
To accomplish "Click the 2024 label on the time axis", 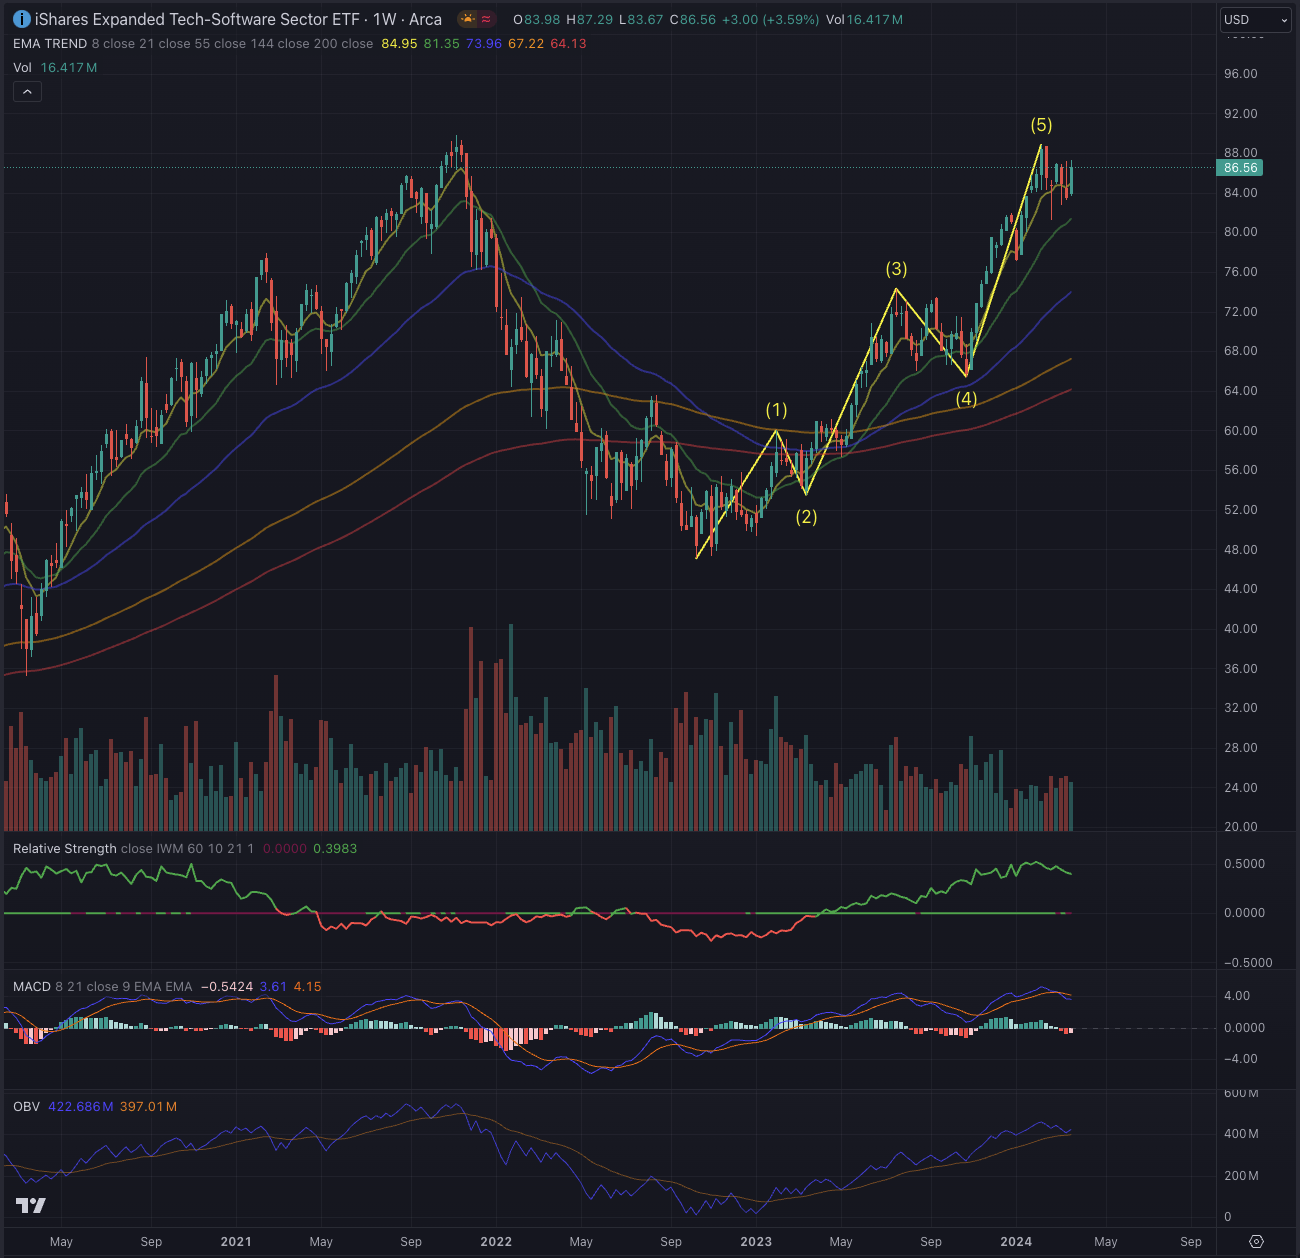I will coord(1016,1242).
